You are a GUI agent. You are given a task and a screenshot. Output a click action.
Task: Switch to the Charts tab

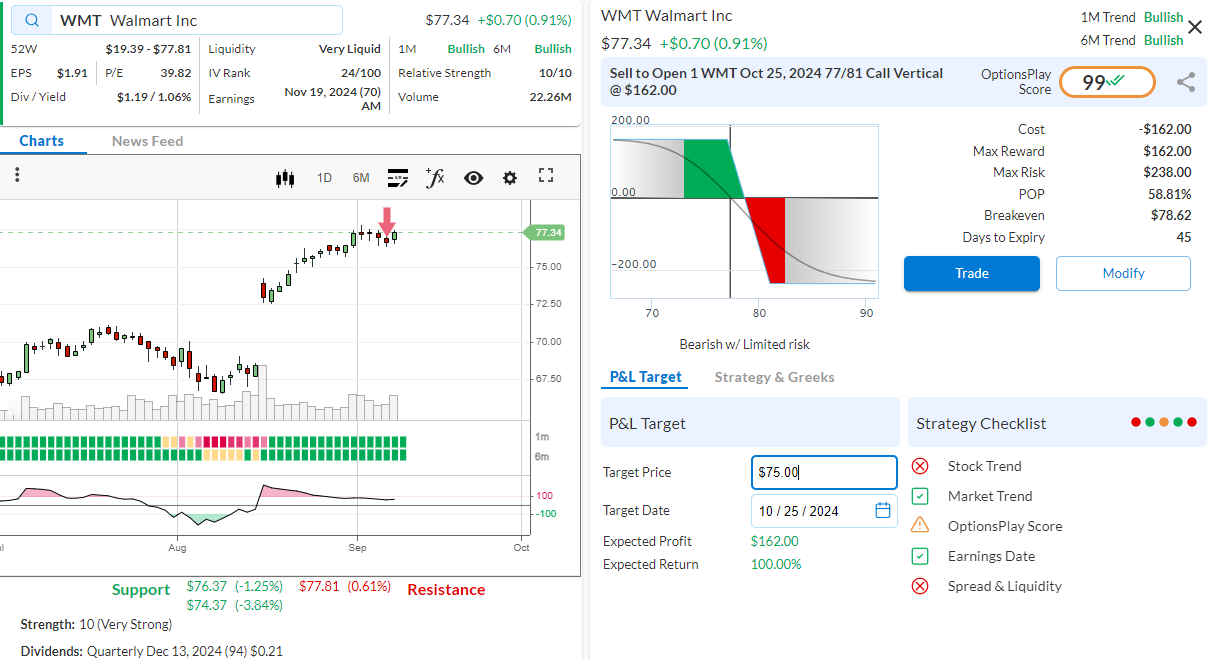click(x=42, y=141)
